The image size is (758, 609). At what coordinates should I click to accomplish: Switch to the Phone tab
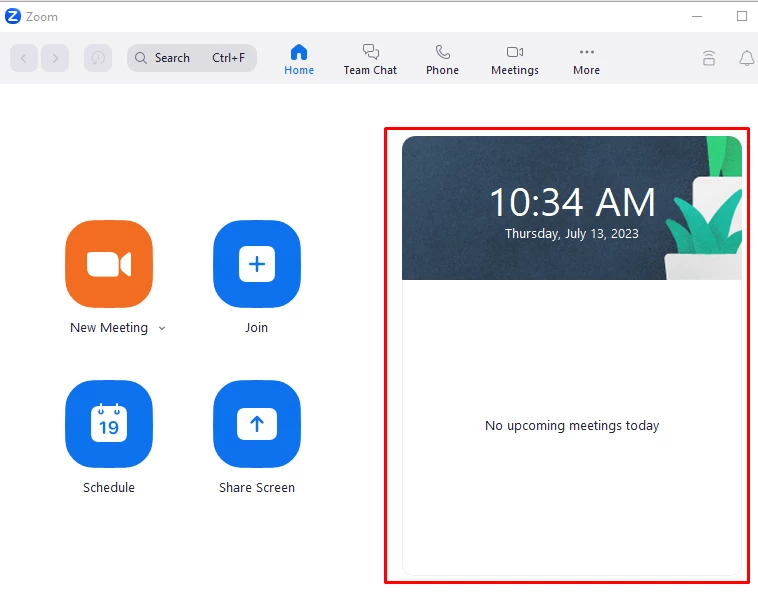(442, 59)
